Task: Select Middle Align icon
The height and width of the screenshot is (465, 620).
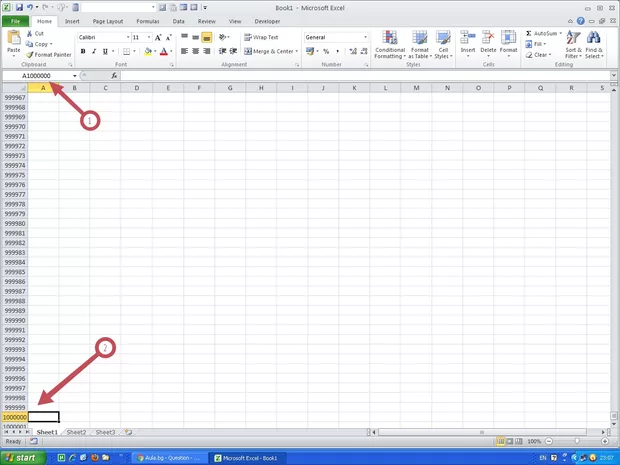Action: click(x=196, y=37)
